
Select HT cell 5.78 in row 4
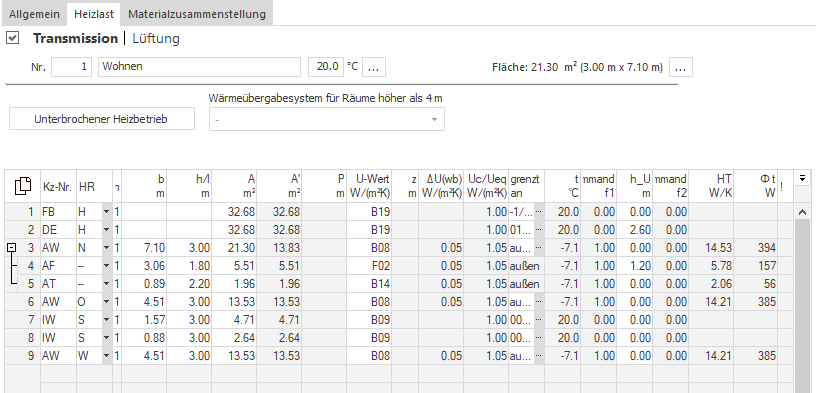[x=710, y=266]
